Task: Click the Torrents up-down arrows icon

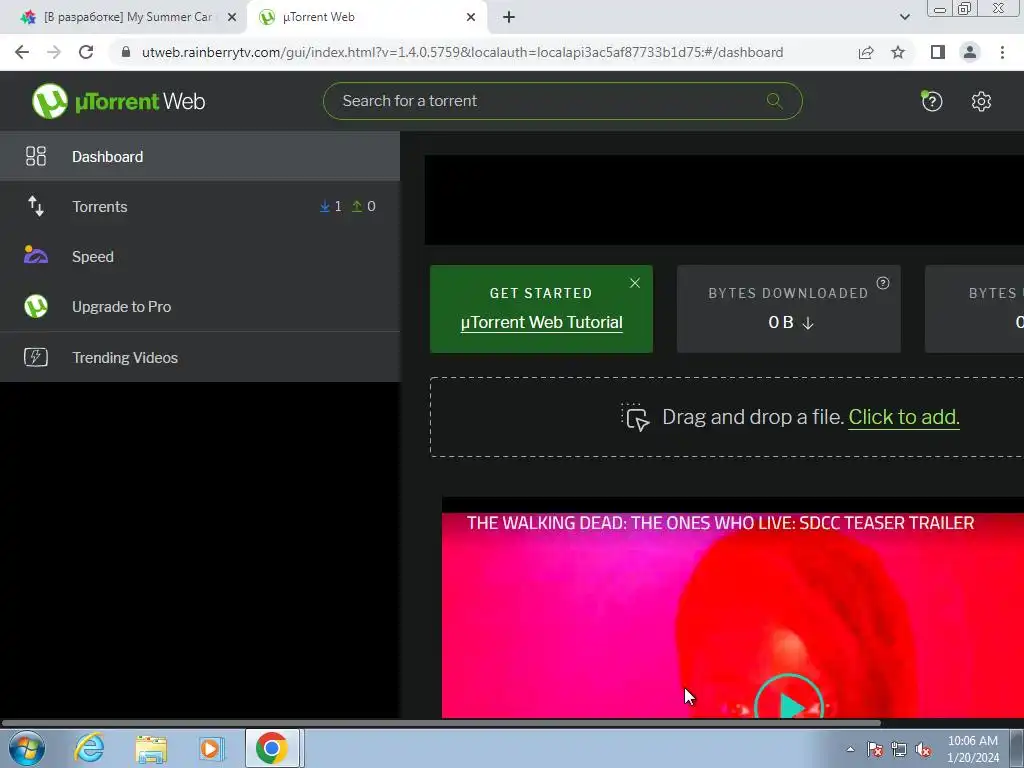Action: click(36, 206)
